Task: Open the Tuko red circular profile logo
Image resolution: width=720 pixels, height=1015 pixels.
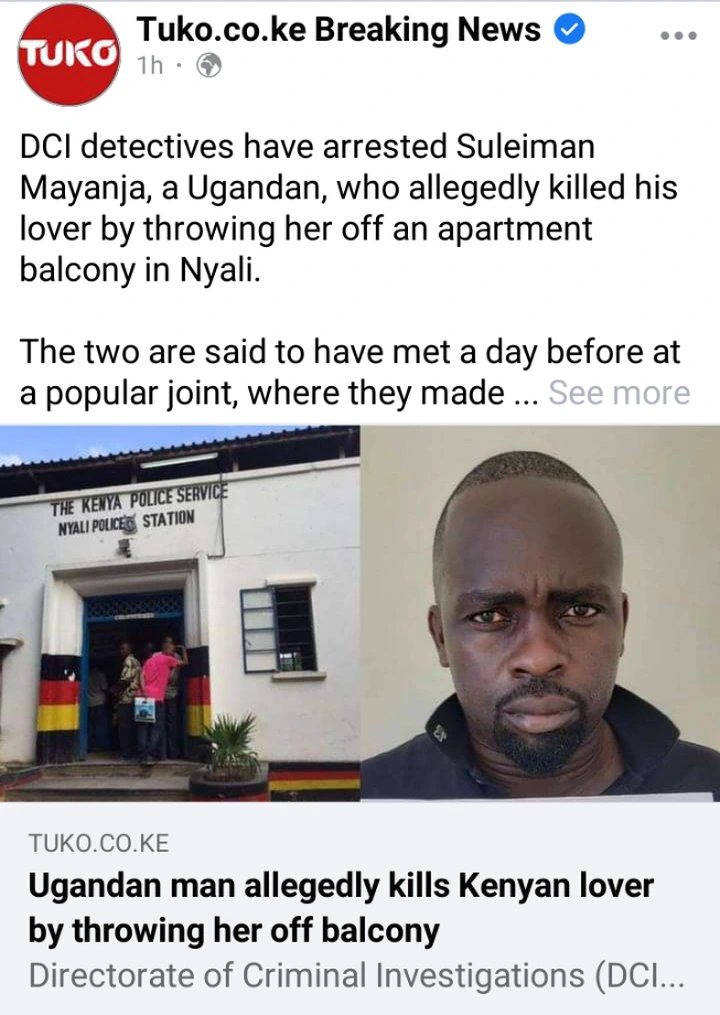Action: pos(69,54)
